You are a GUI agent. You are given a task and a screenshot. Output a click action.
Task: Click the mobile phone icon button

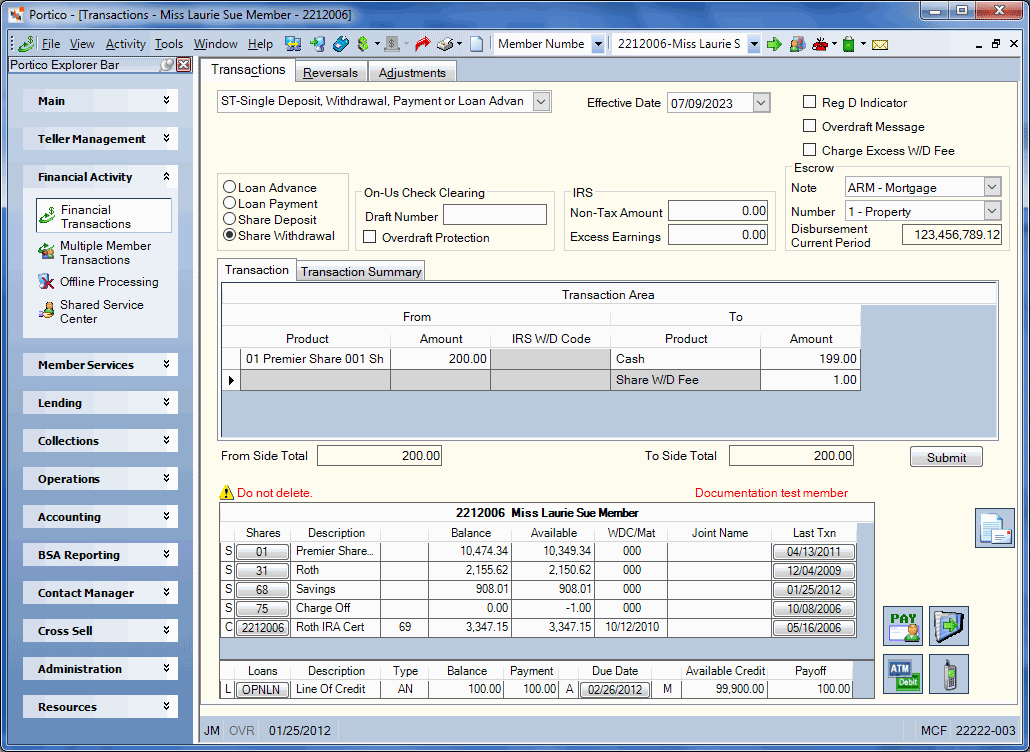[949, 674]
